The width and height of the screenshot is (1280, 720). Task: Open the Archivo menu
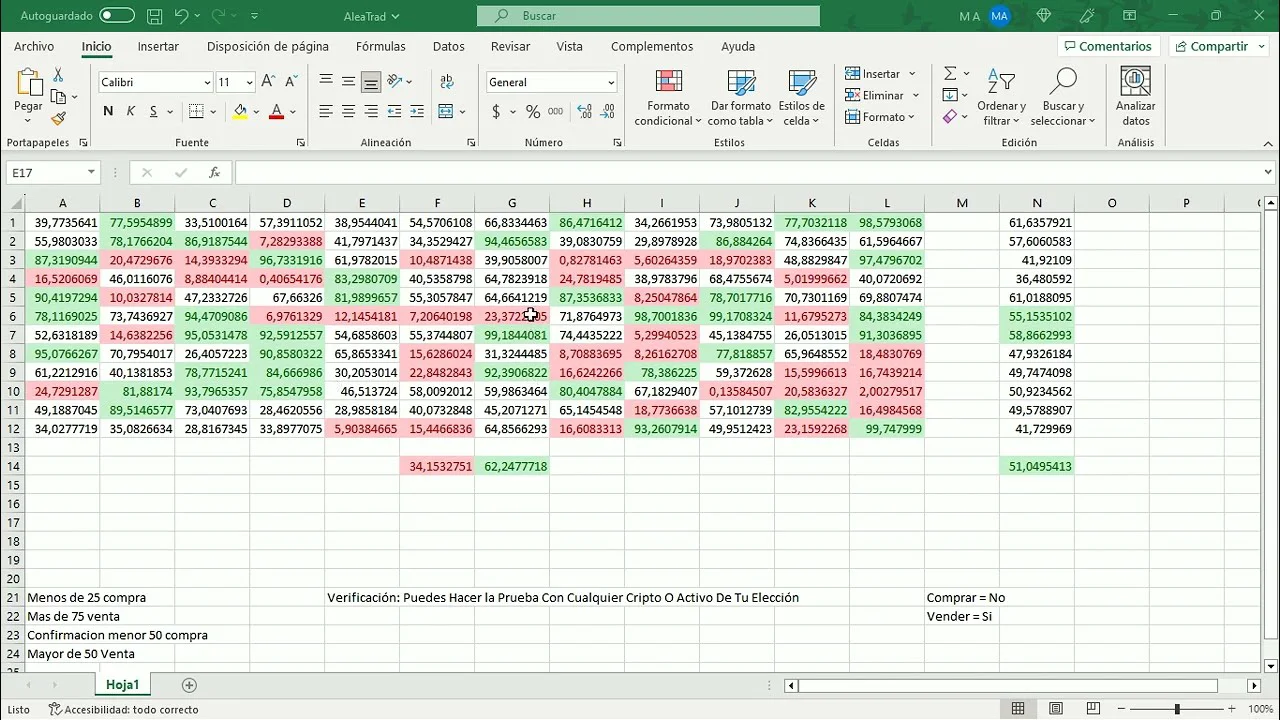click(34, 46)
